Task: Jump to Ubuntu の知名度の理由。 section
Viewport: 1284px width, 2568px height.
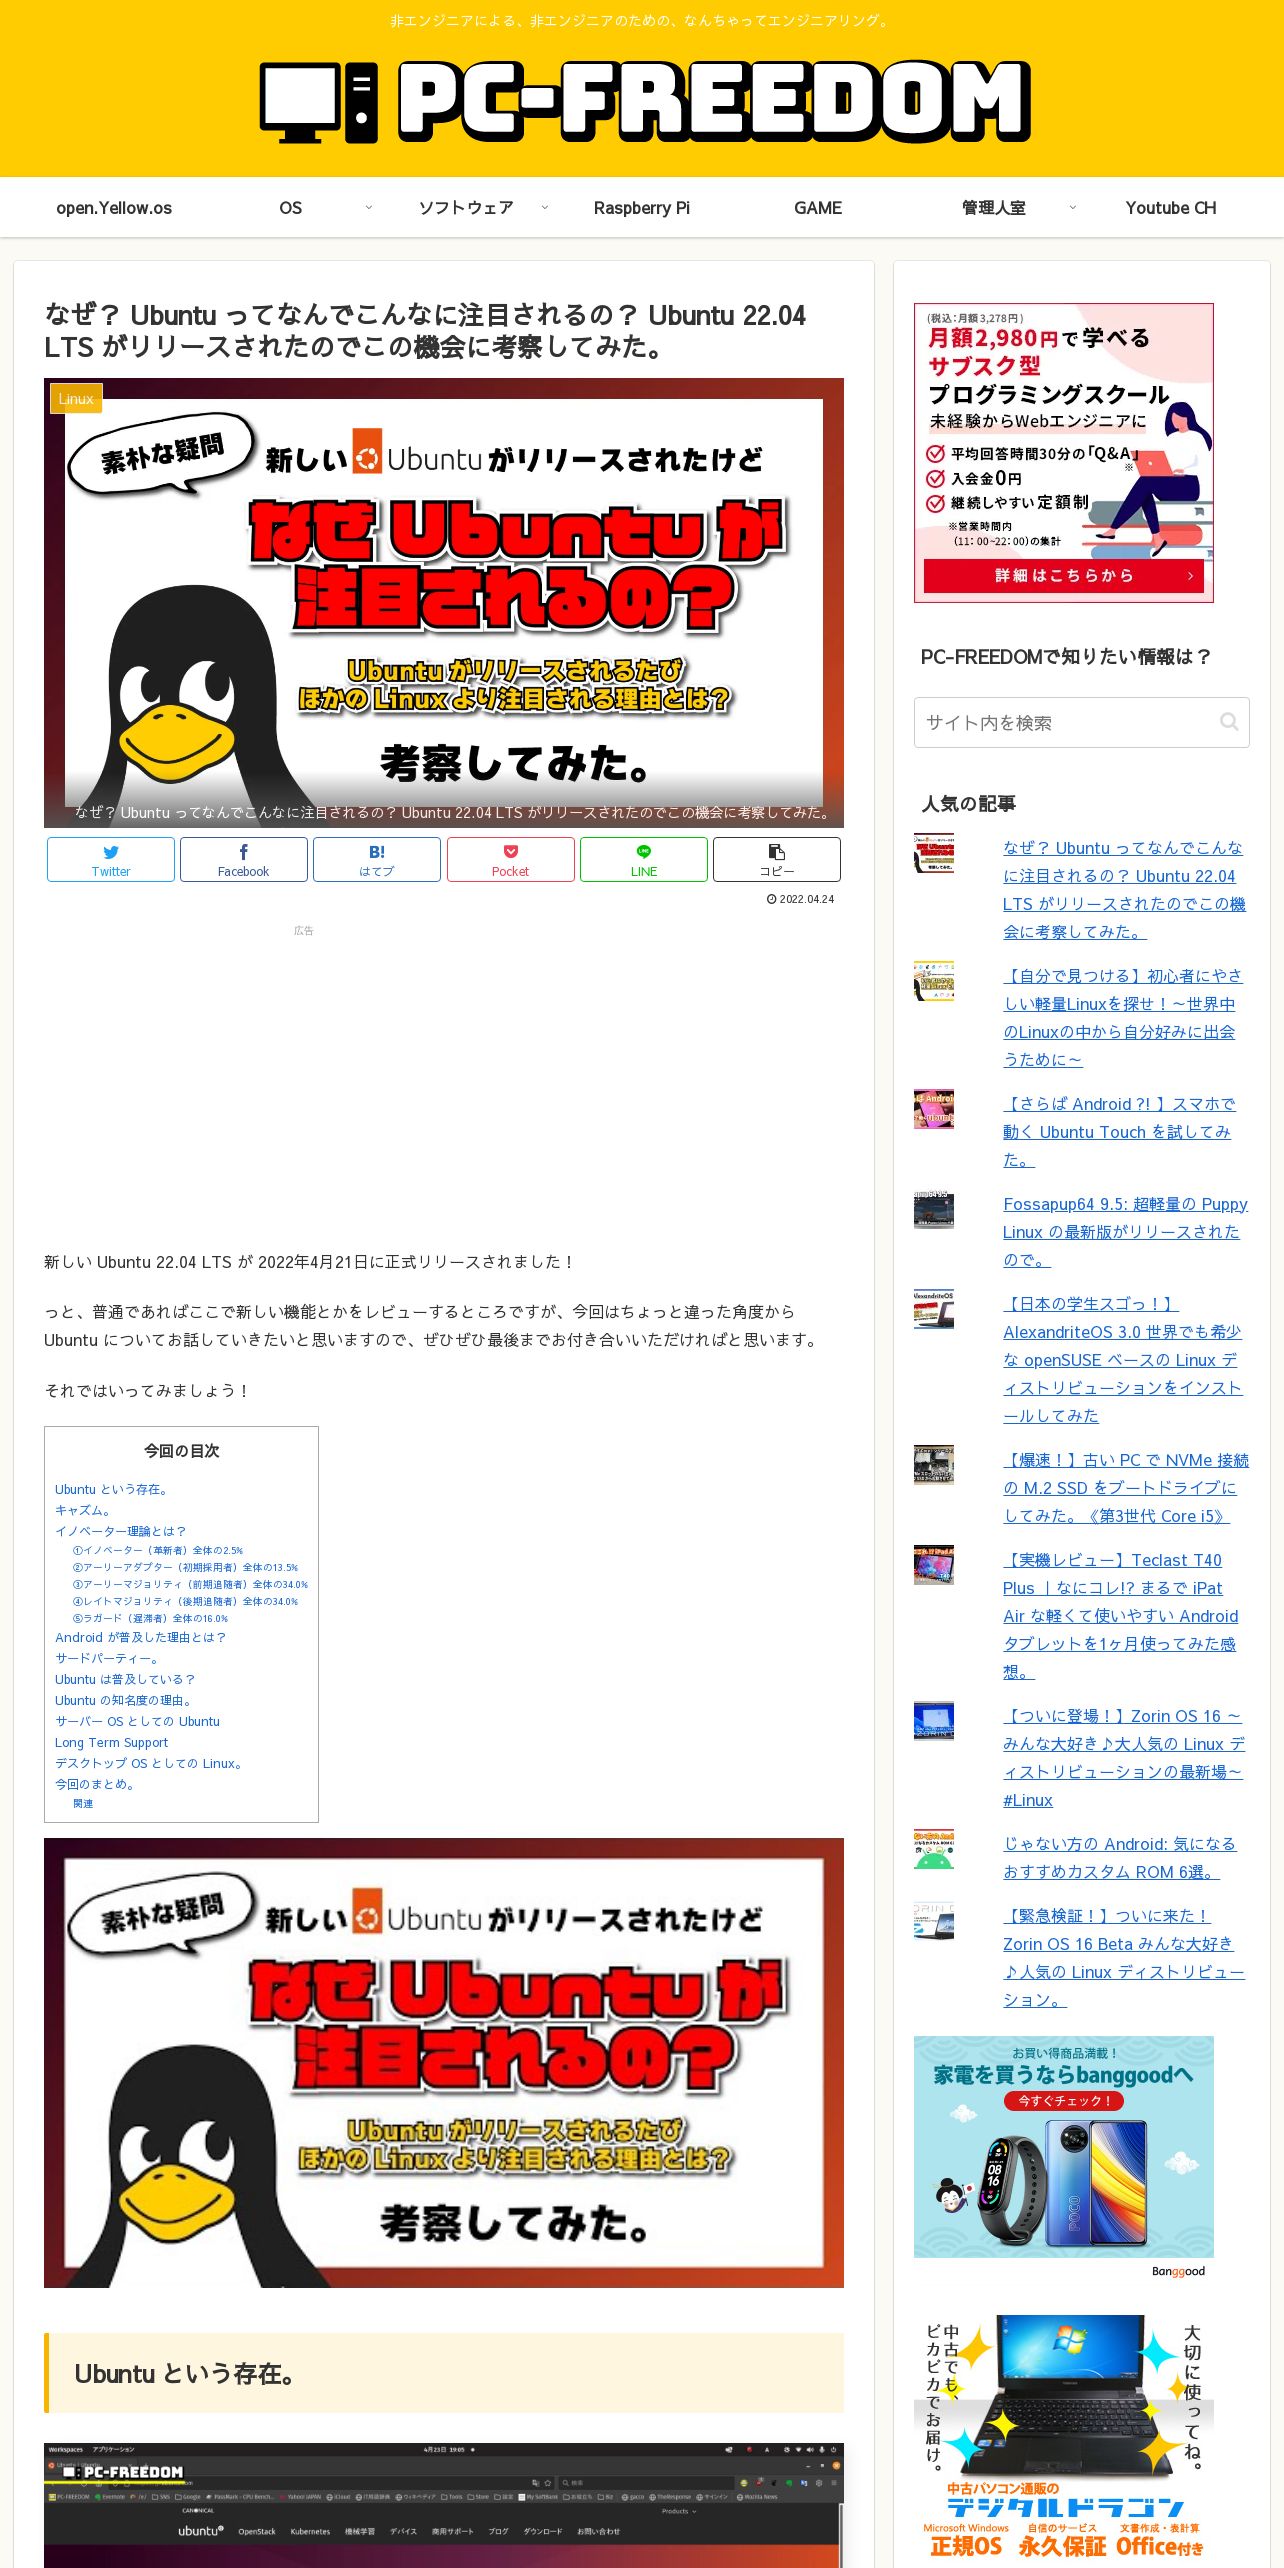Action: click(123, 1700)
